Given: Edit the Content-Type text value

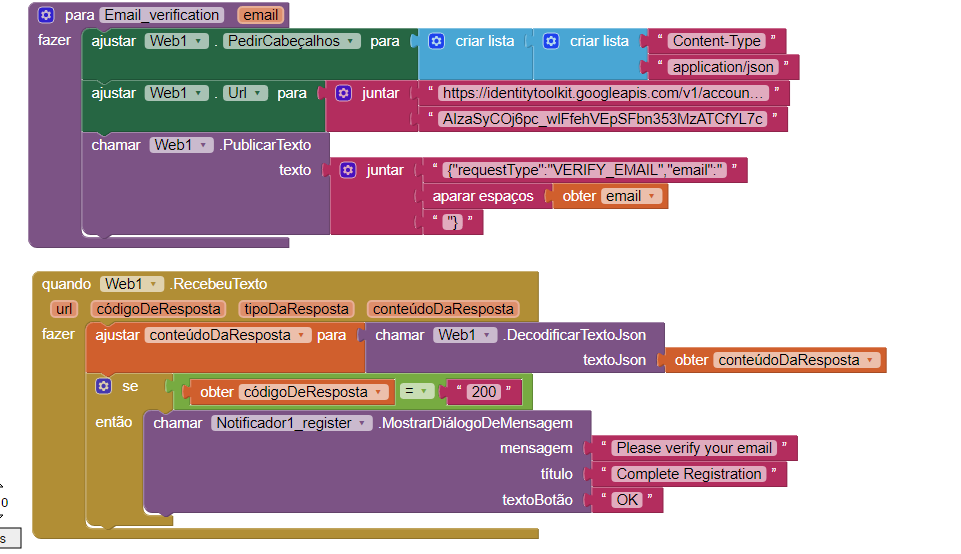Looking at the screenshot, I should point(717,41).
